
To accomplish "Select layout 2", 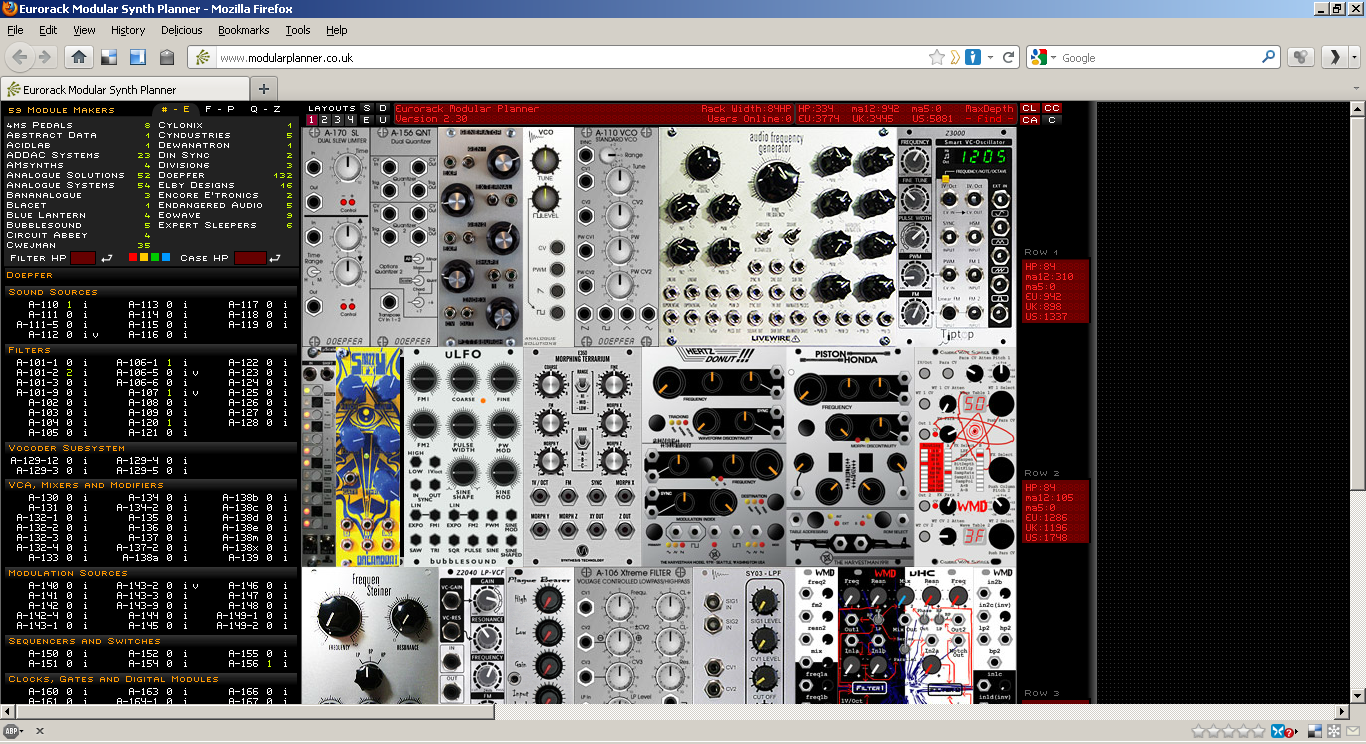I will 325,120.
